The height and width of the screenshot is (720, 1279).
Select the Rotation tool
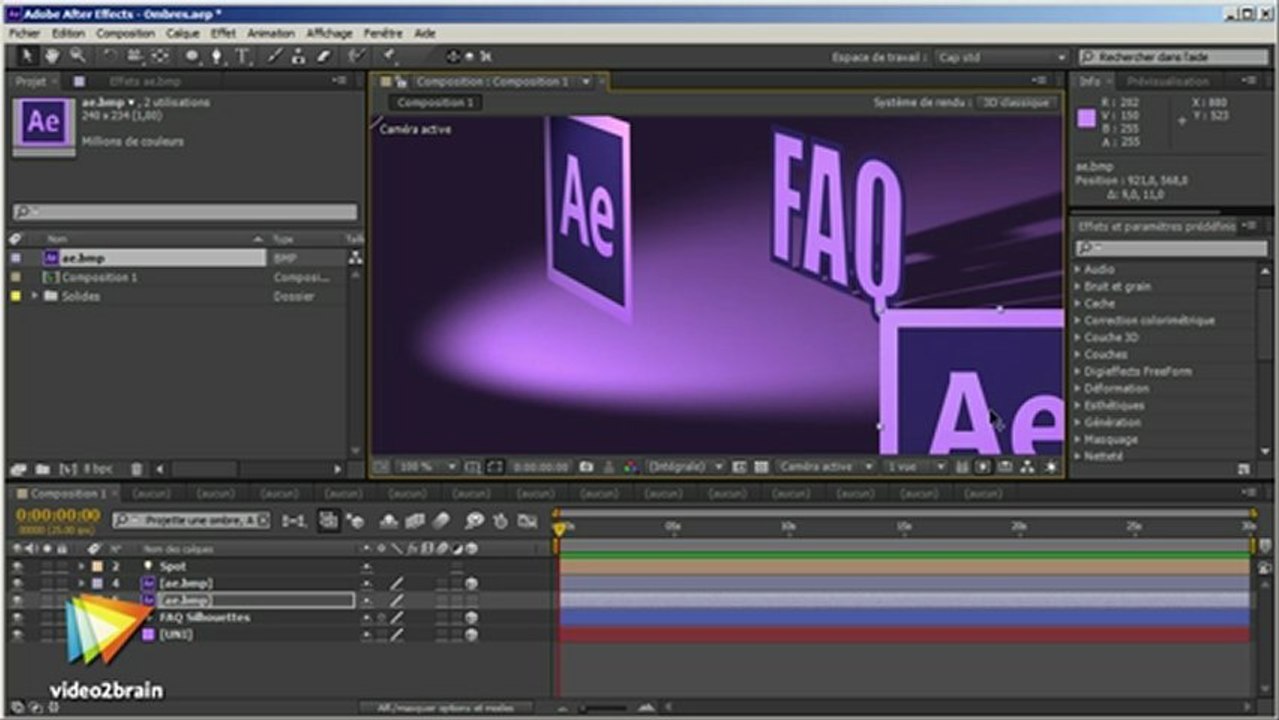110,56
